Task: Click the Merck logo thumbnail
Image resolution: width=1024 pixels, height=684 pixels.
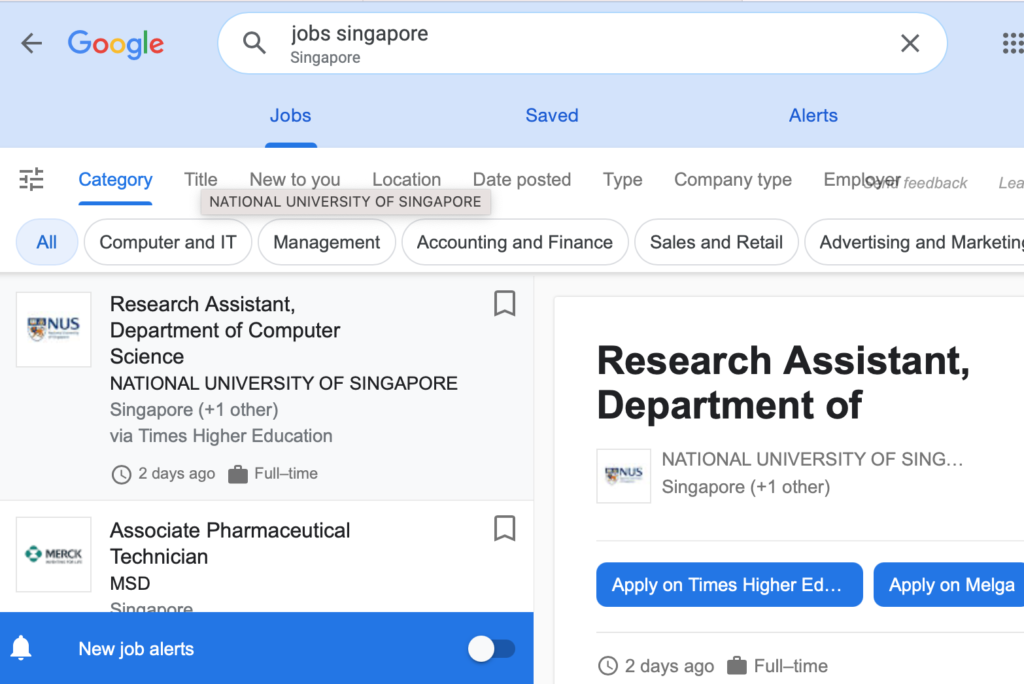Action: [54, 555]
